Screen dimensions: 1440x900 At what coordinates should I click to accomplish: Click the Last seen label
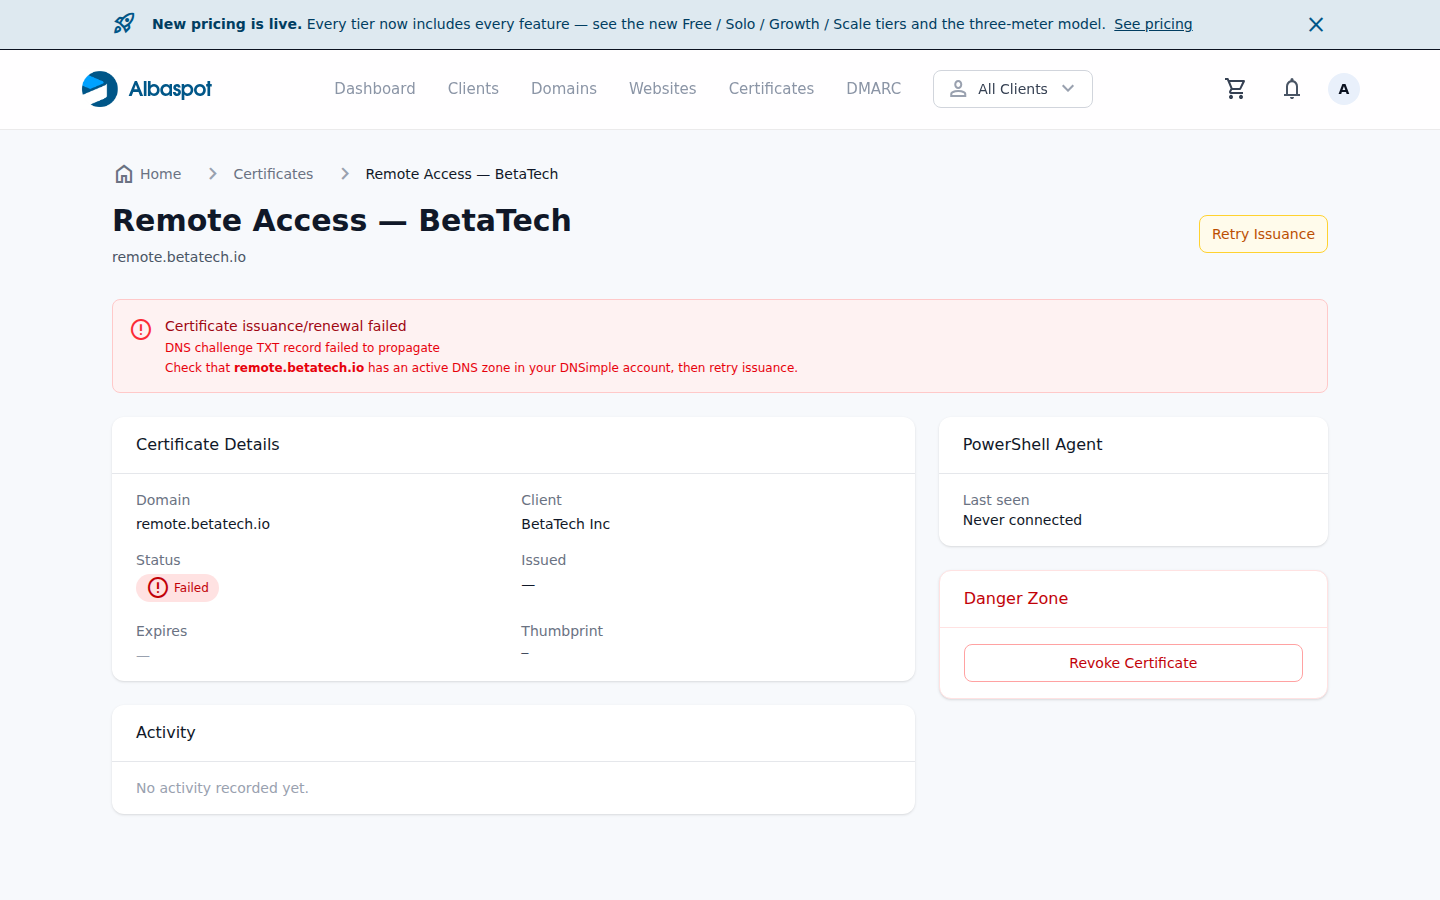[996, 500]
